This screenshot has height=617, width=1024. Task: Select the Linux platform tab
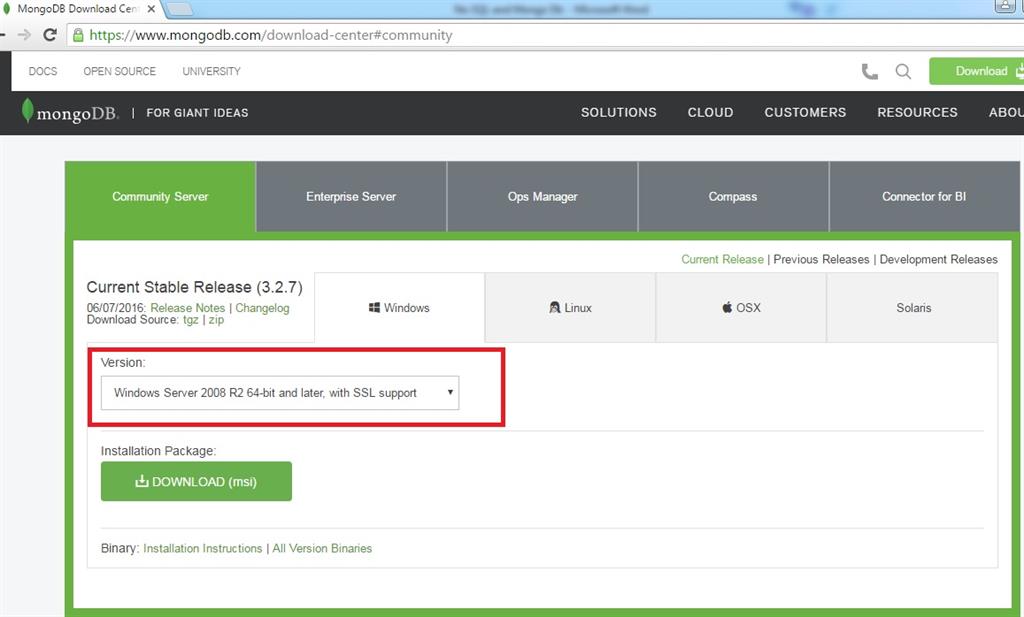point(570,308)
